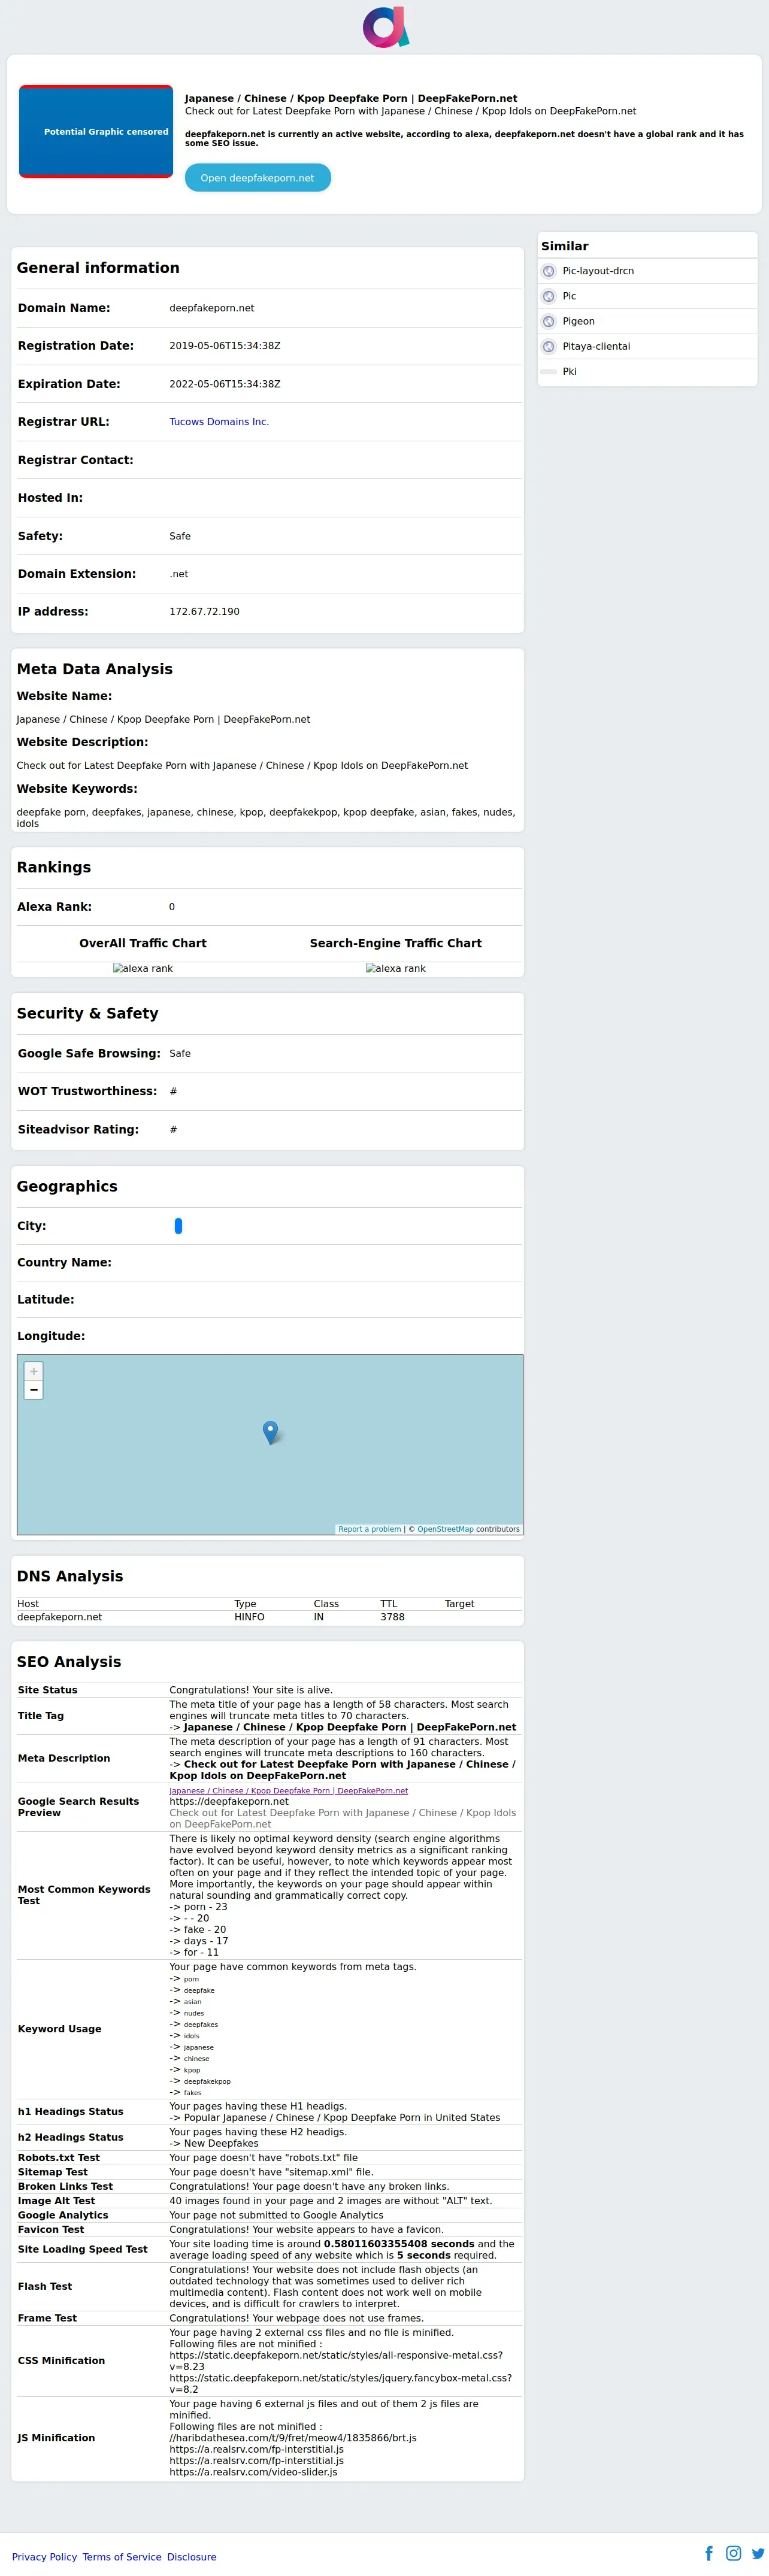This screenshot has height=2576, width=769.
Task: Click the TTL value 3788
Action: pos(392,1617)
